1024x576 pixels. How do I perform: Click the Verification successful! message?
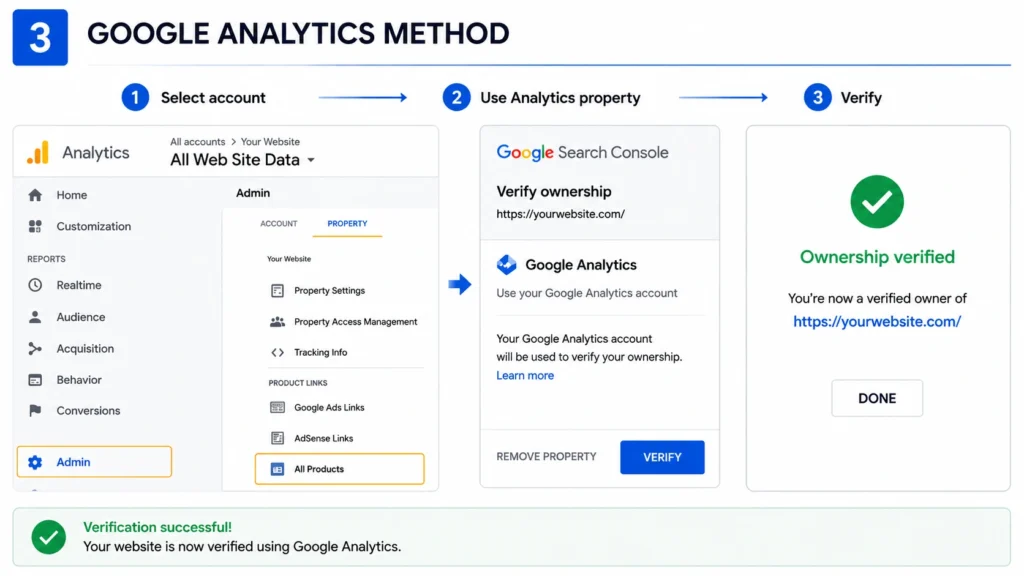157,527
